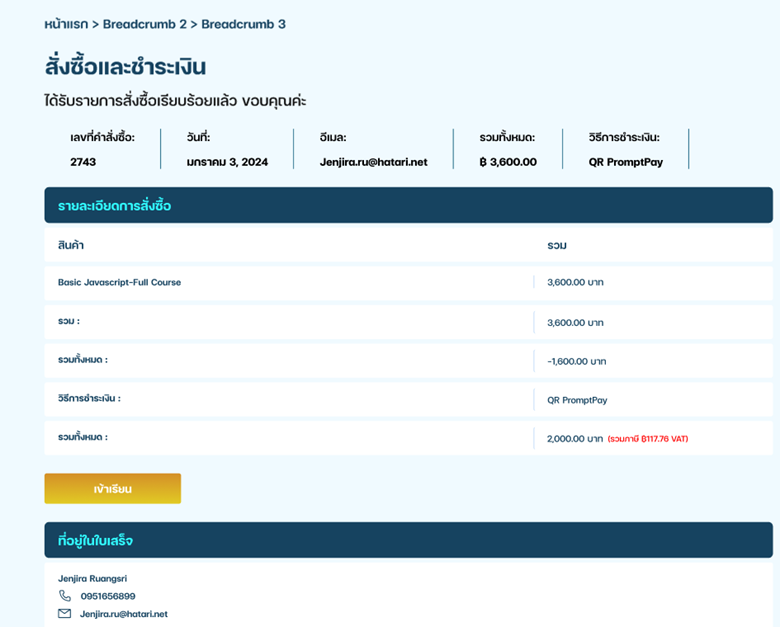
Task: Click the สินค้า column header
Action: (x=71, y=245)
